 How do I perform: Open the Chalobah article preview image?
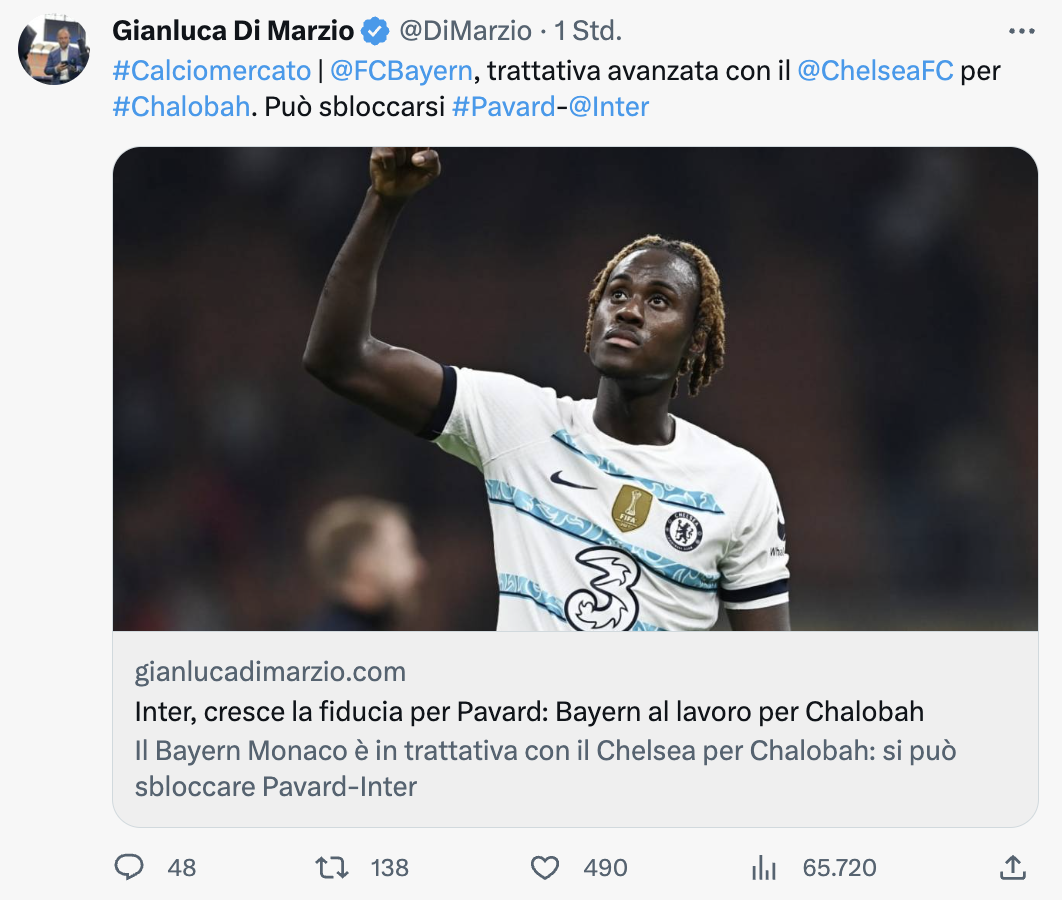coord(575,389)
